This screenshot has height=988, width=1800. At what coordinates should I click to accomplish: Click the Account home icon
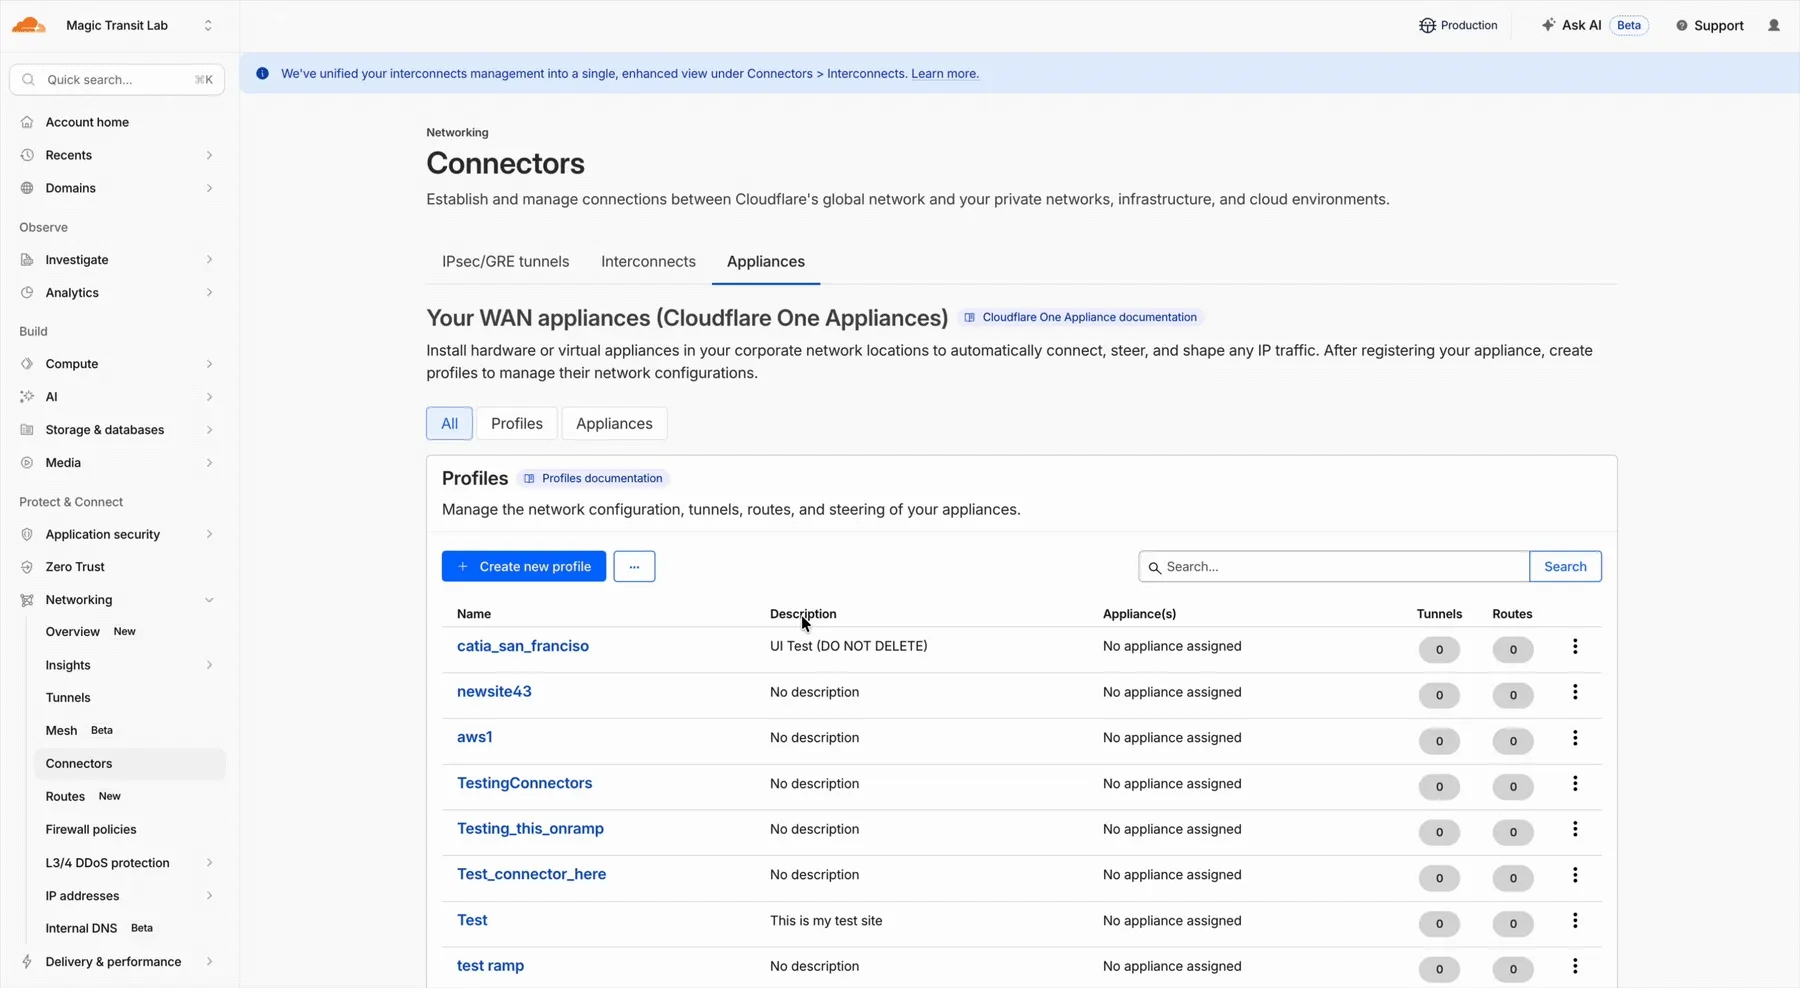(x=27, y=122)
